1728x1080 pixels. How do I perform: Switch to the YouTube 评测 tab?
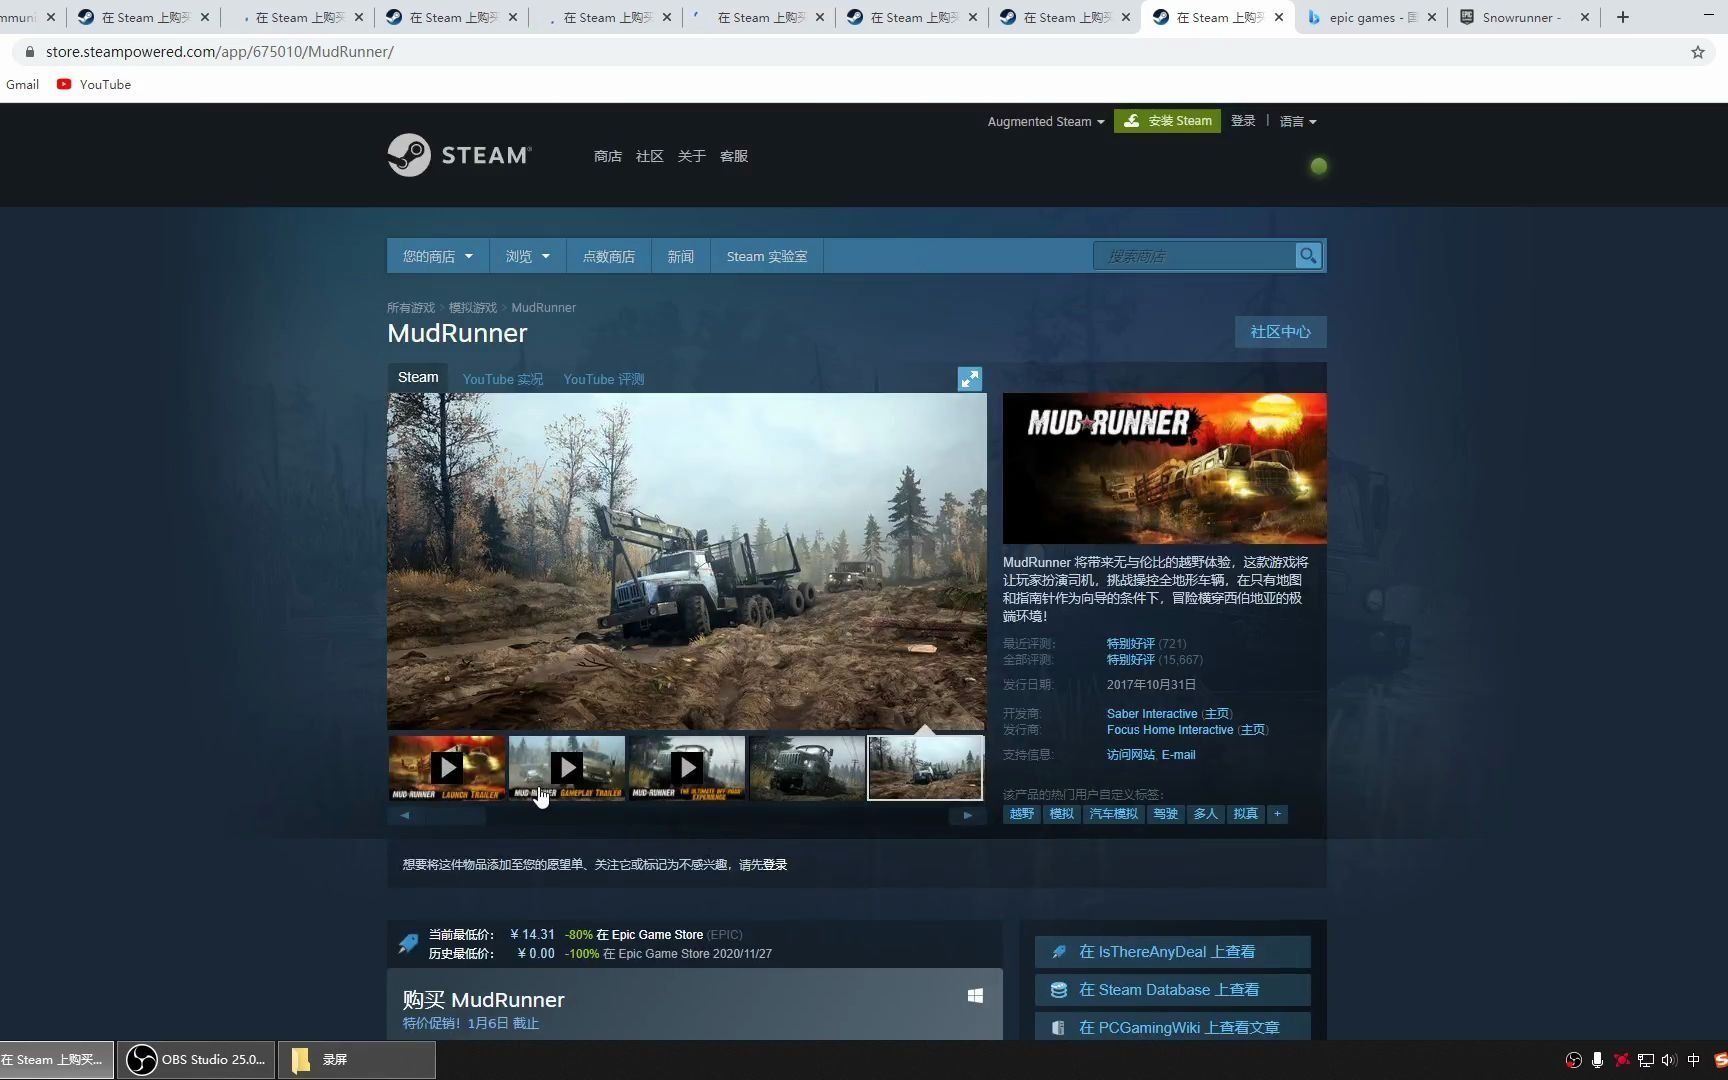pos(603,378)
